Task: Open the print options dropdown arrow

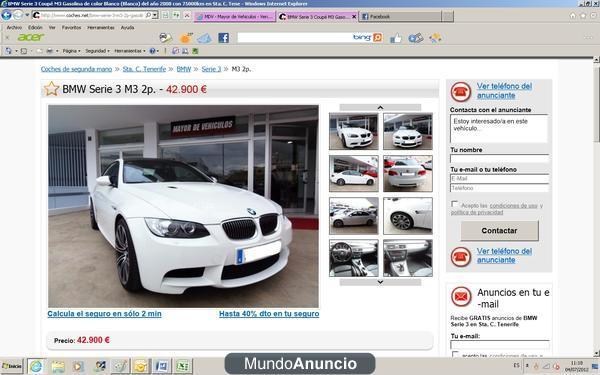Action: (57, 51)
